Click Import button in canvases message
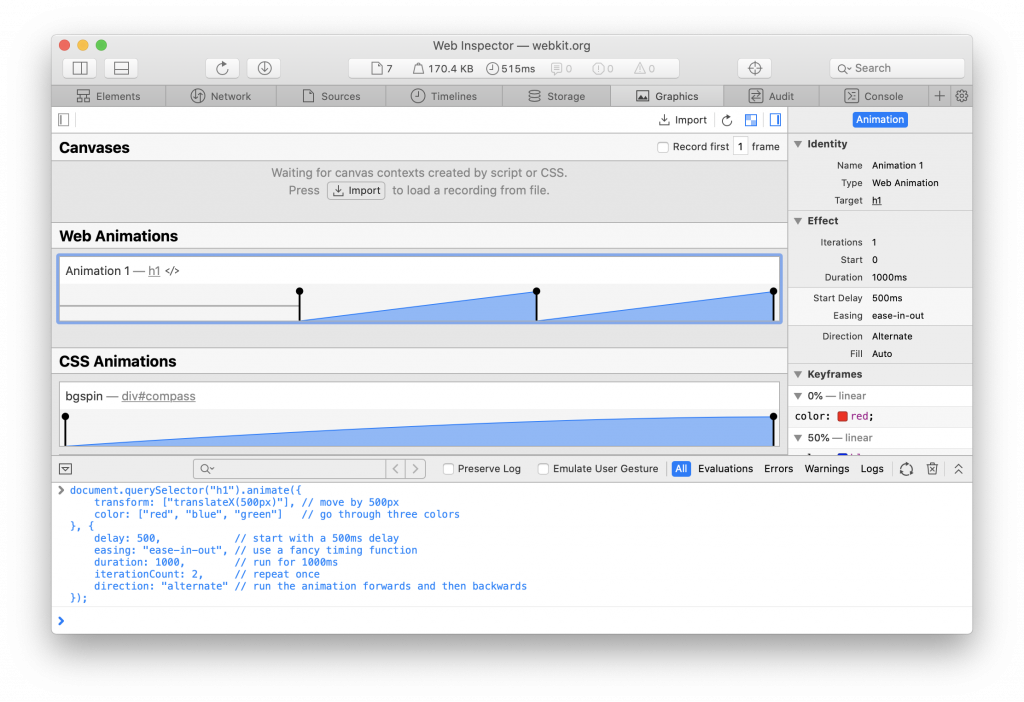Screen dimensions: 1024x702 click(356, 191)
